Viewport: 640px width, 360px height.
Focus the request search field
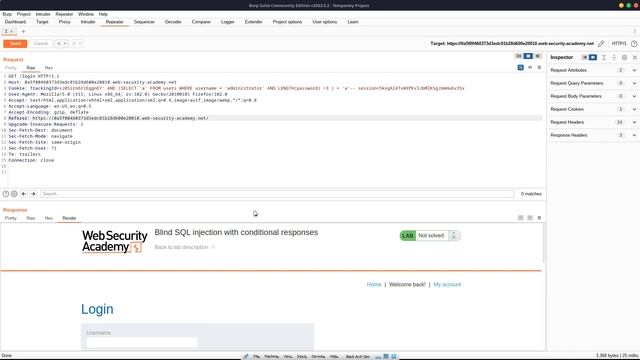click(277, 194)
